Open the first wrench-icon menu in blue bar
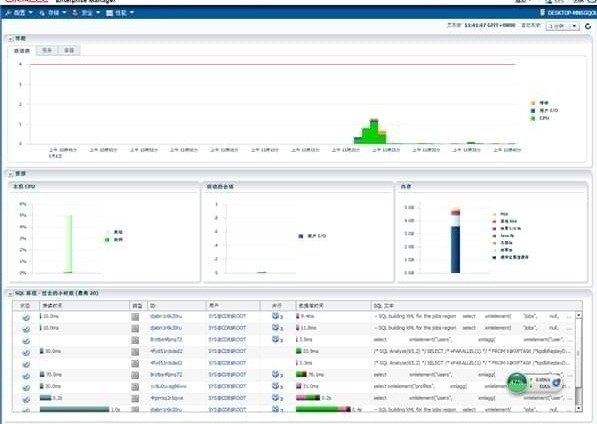The image size is (597, 424). [19, 13]
